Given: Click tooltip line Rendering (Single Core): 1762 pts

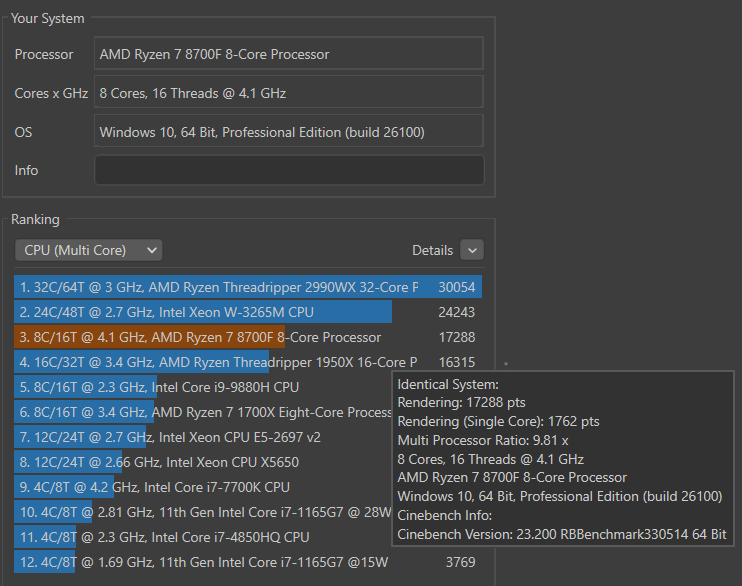Looking at the screenshot, I should coord(498,421).
